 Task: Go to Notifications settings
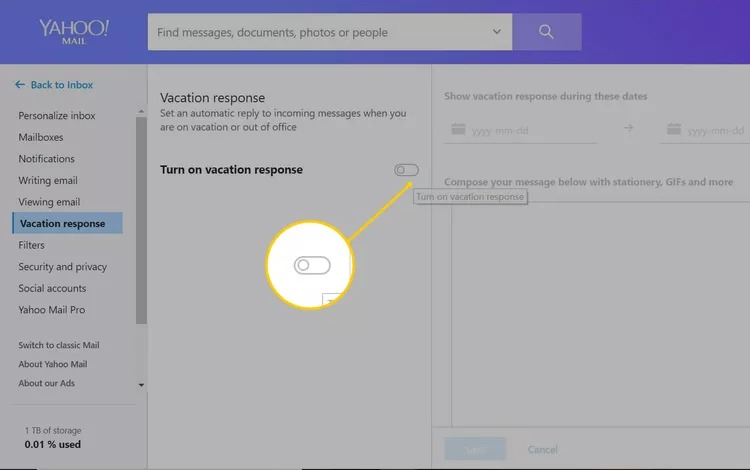(x=46, y=159)
